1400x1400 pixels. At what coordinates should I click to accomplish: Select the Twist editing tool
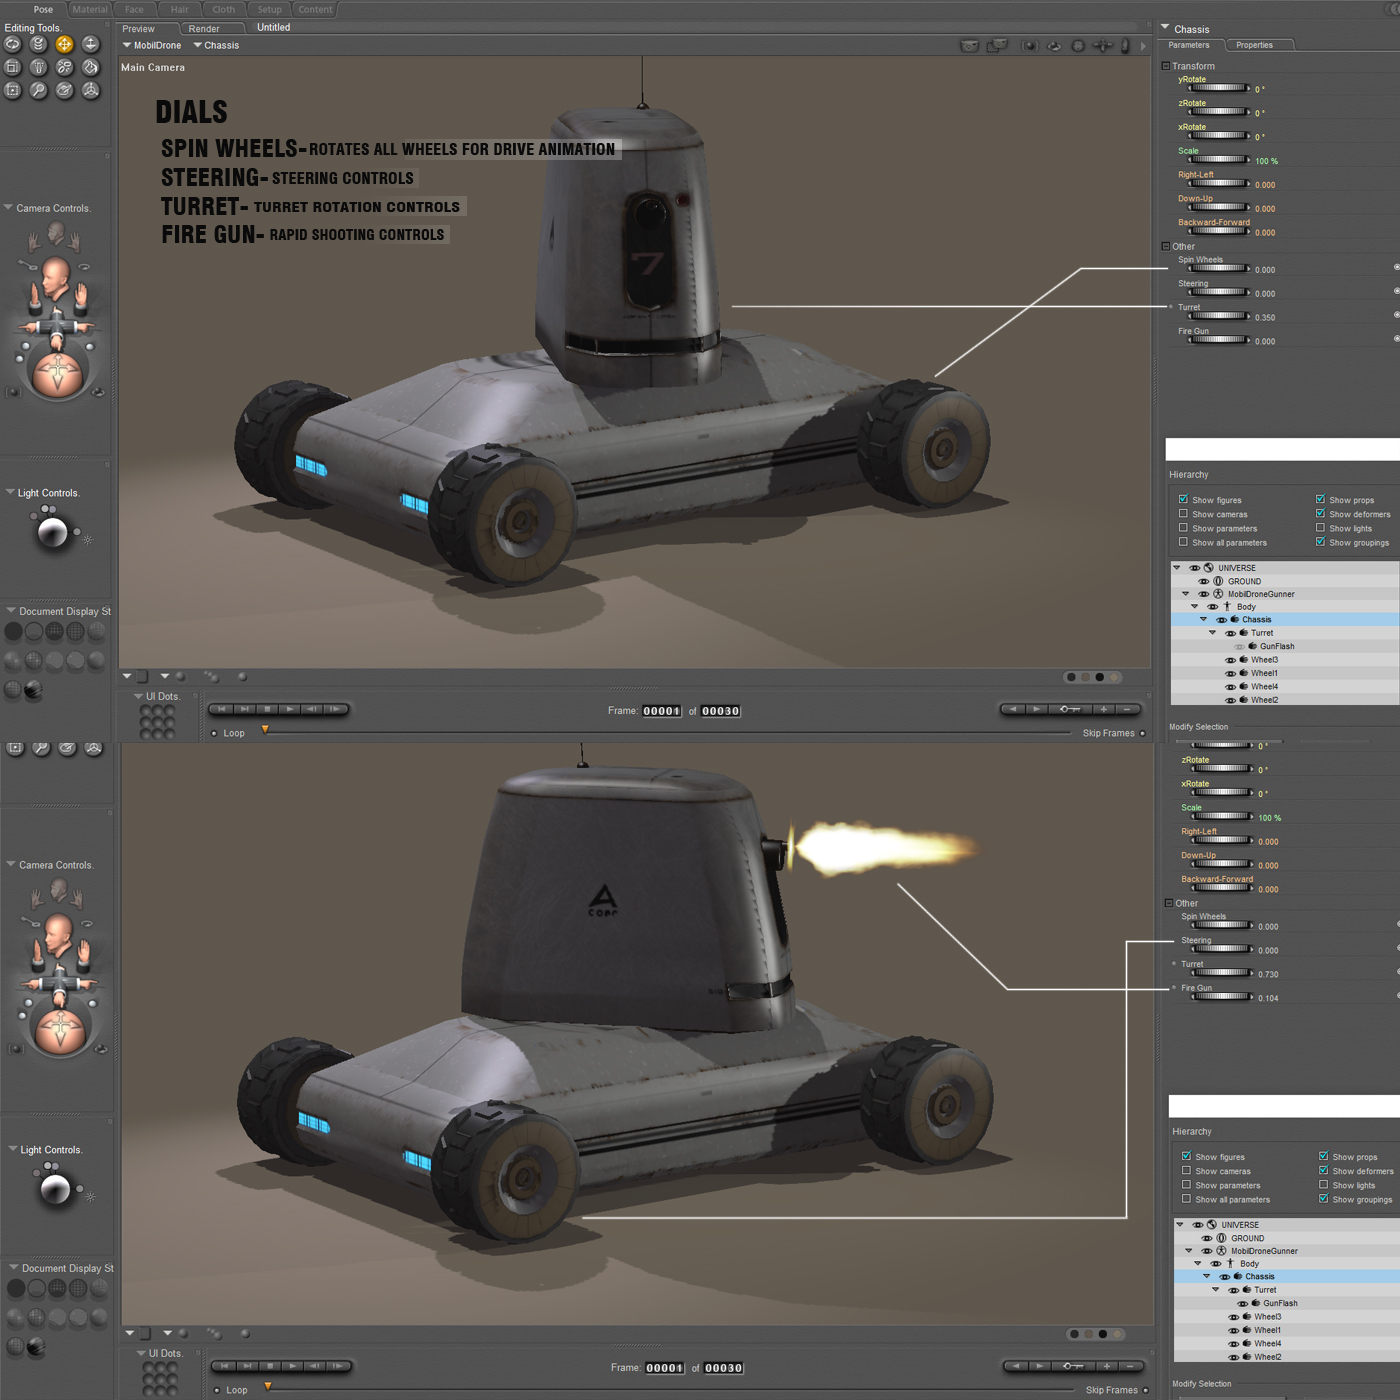click(38, 44)
